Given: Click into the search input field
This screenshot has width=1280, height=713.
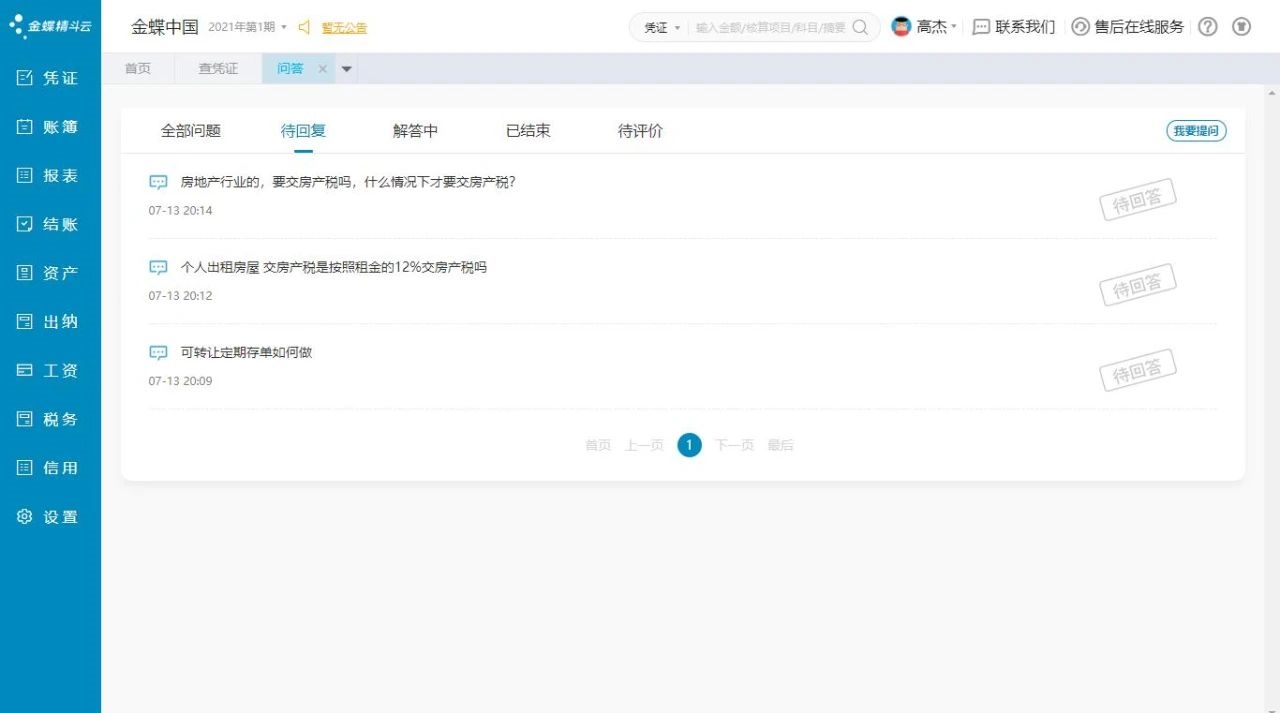Looking at the screenshot, I should tap(769, 28).
